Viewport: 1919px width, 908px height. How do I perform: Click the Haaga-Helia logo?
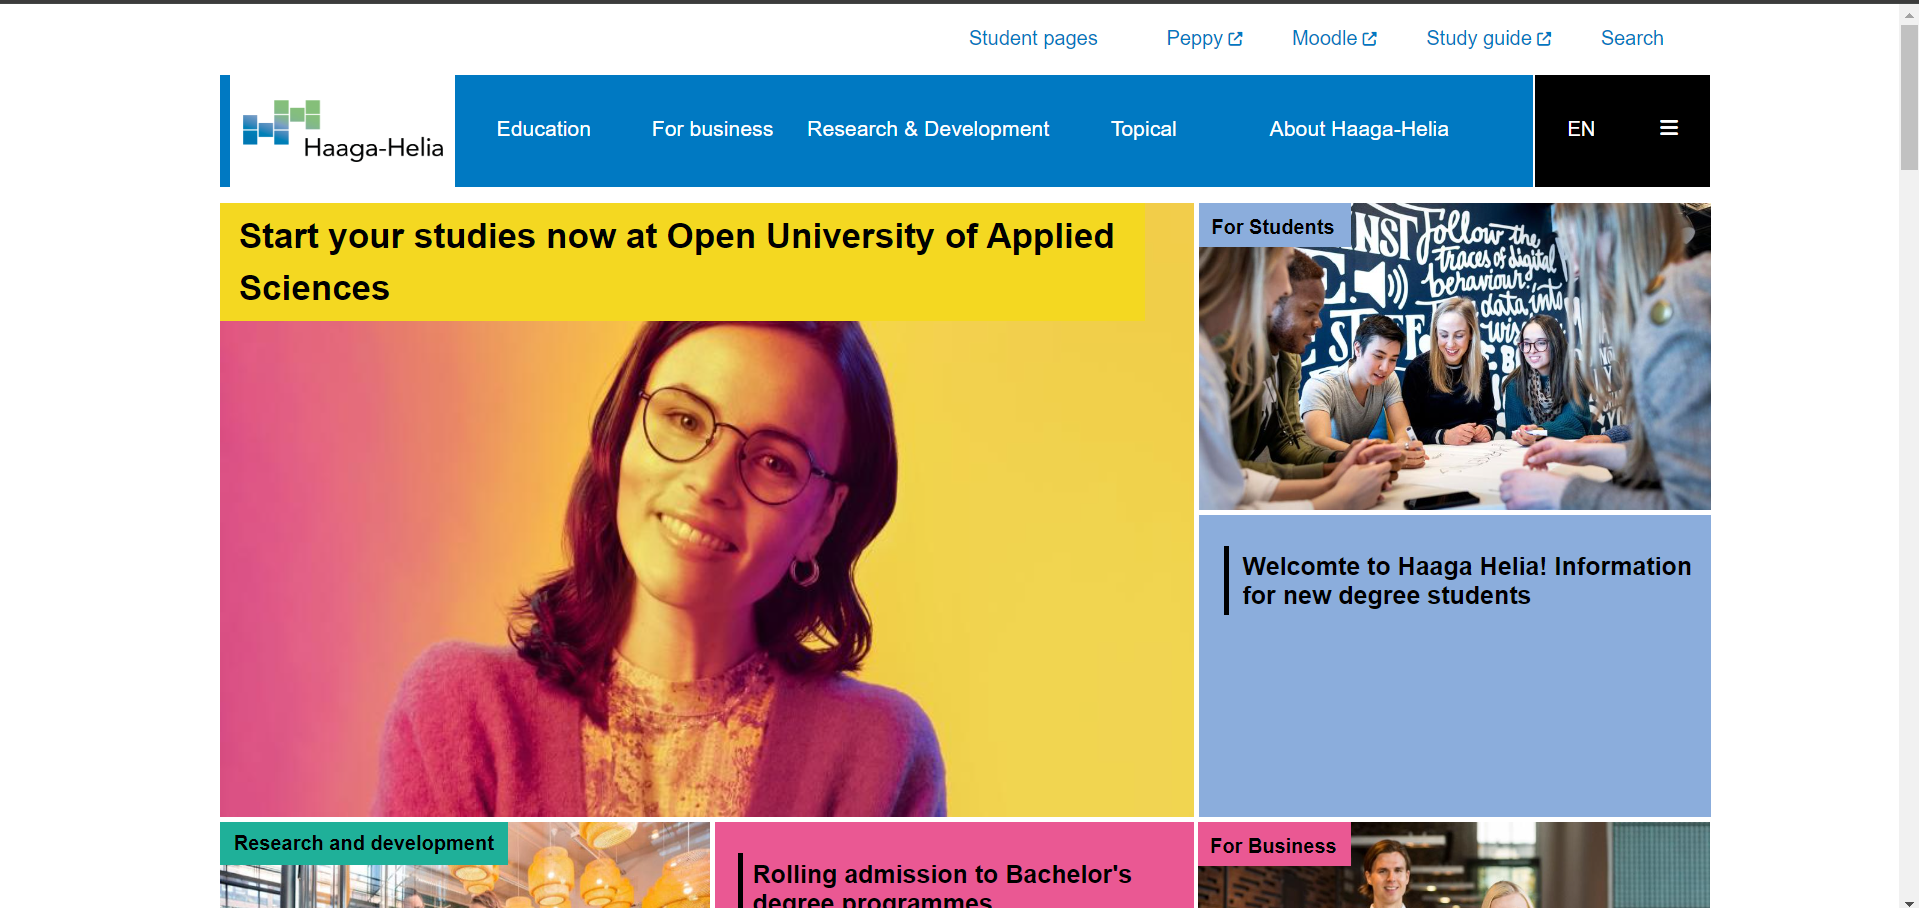pyautogui.click(x=342, y=131)
